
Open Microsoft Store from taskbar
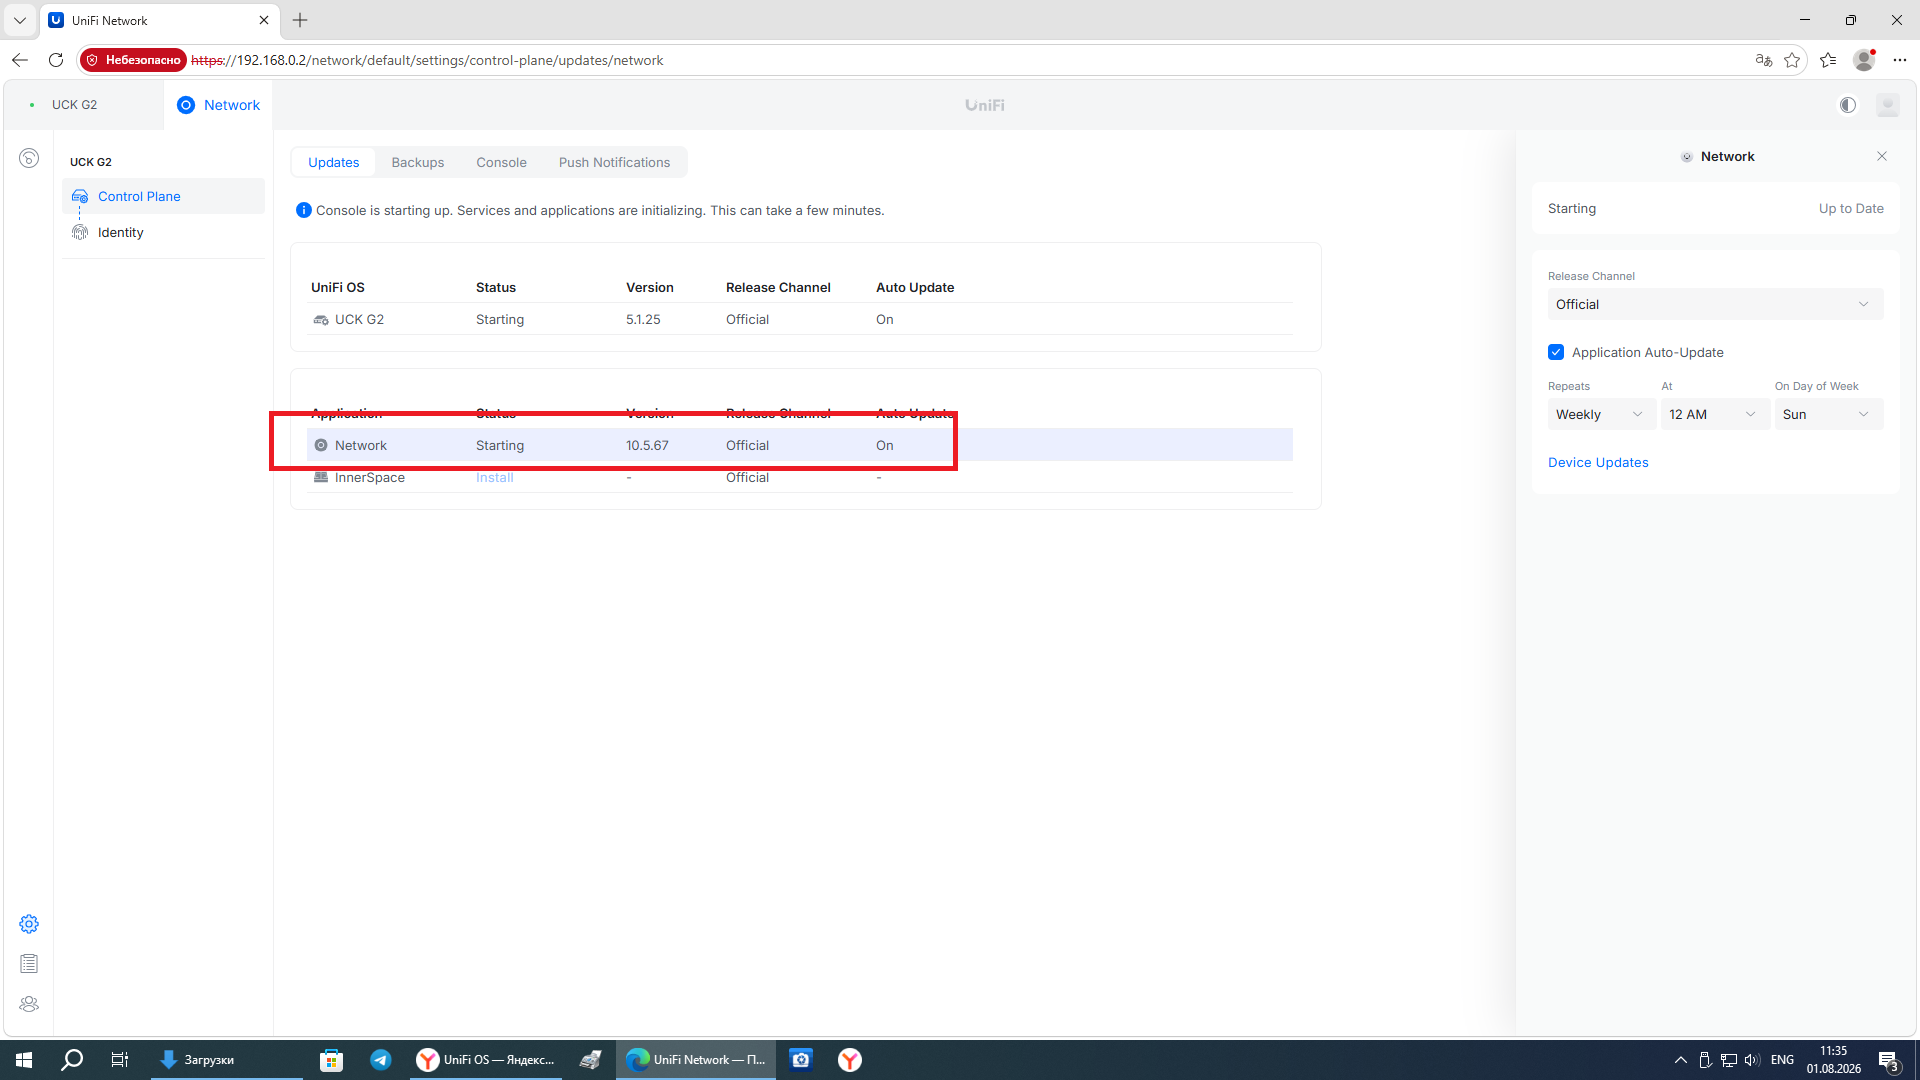pyautogui.click(x=331, y=1060)
